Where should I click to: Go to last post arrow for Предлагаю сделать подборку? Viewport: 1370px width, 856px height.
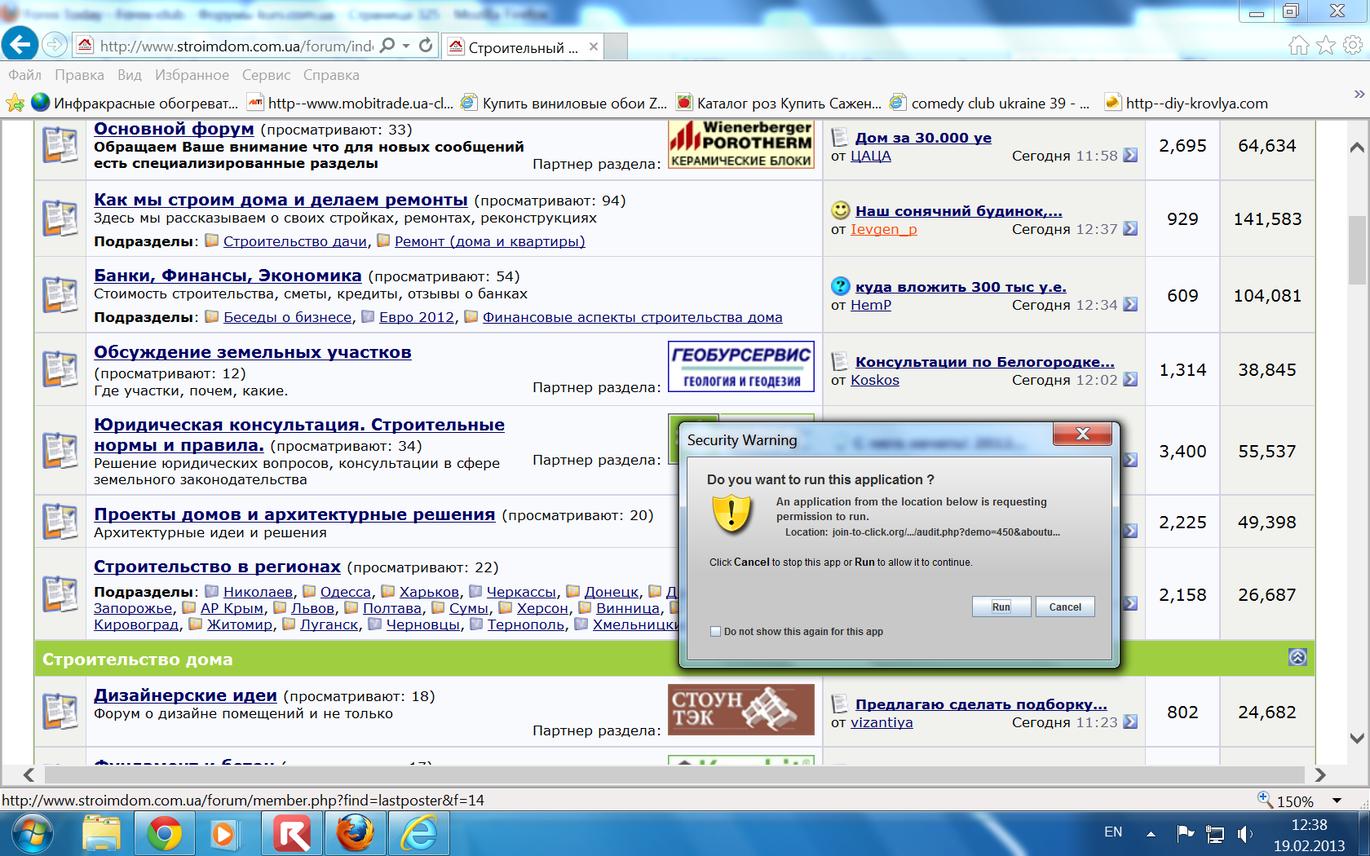point(1130,722)
